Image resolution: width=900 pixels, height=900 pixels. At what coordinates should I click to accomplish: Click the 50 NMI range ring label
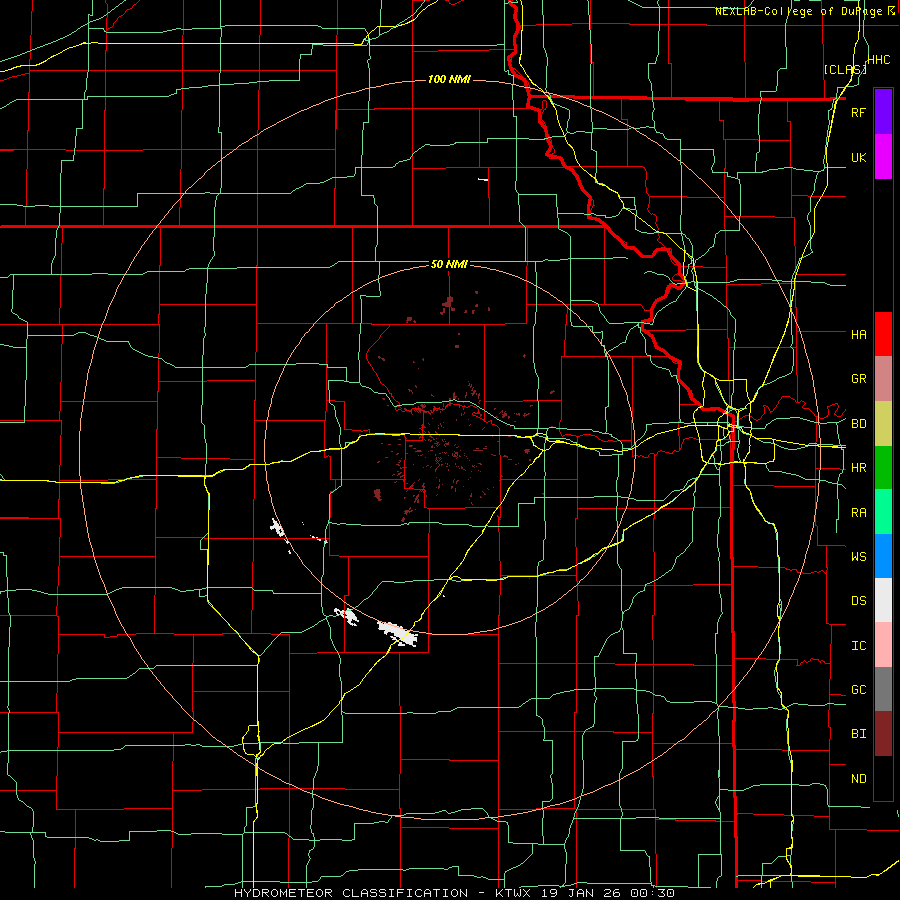click(x=449, y=264)
